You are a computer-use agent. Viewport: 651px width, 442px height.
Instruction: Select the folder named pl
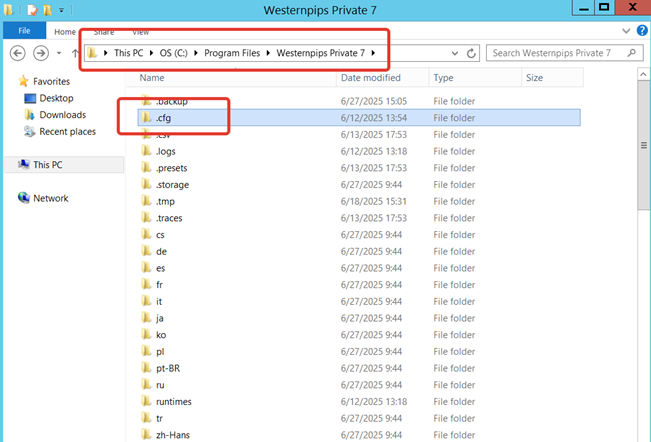tap(160, 352)
